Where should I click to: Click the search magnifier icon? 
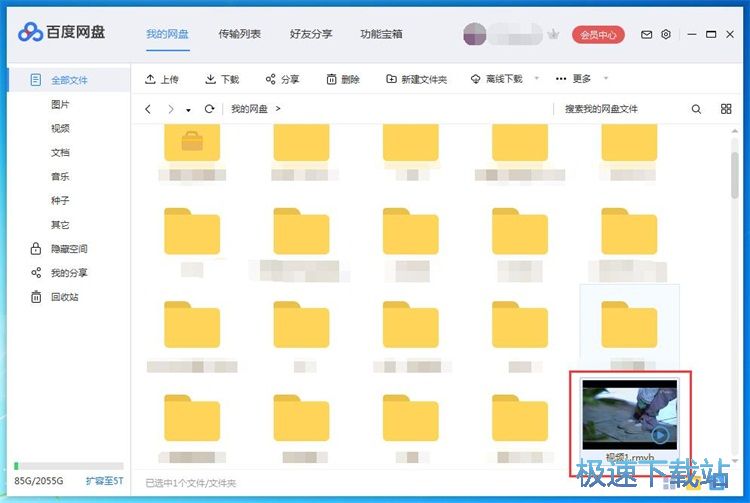[697, 109]
